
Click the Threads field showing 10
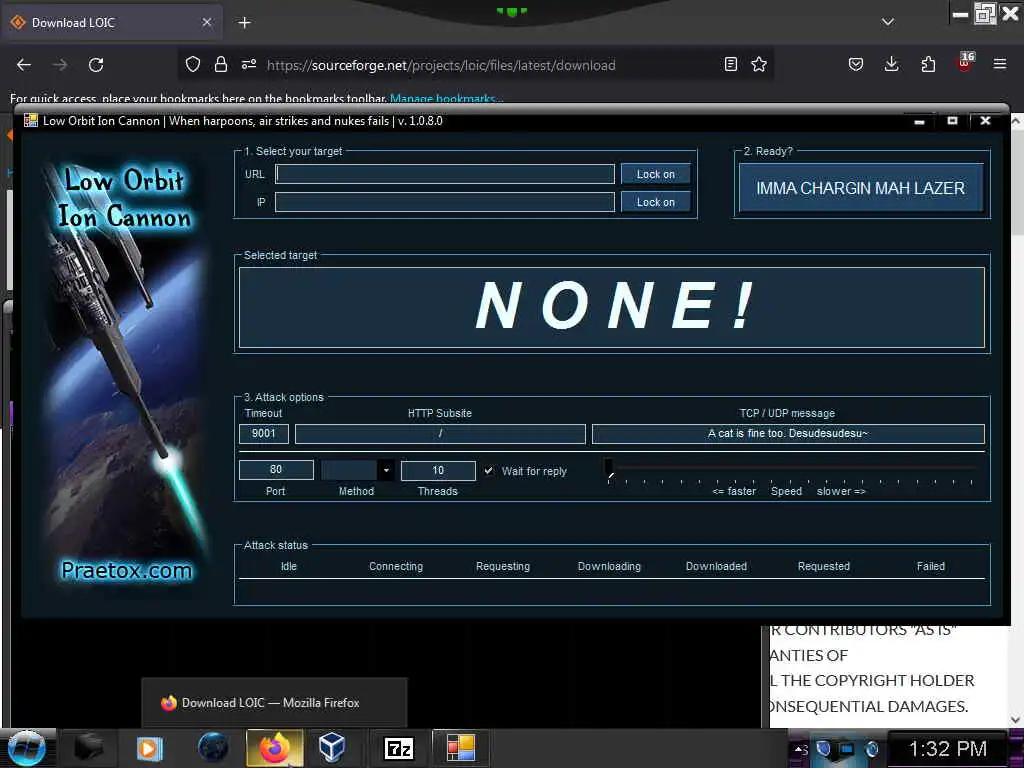[x=438, y=470]
